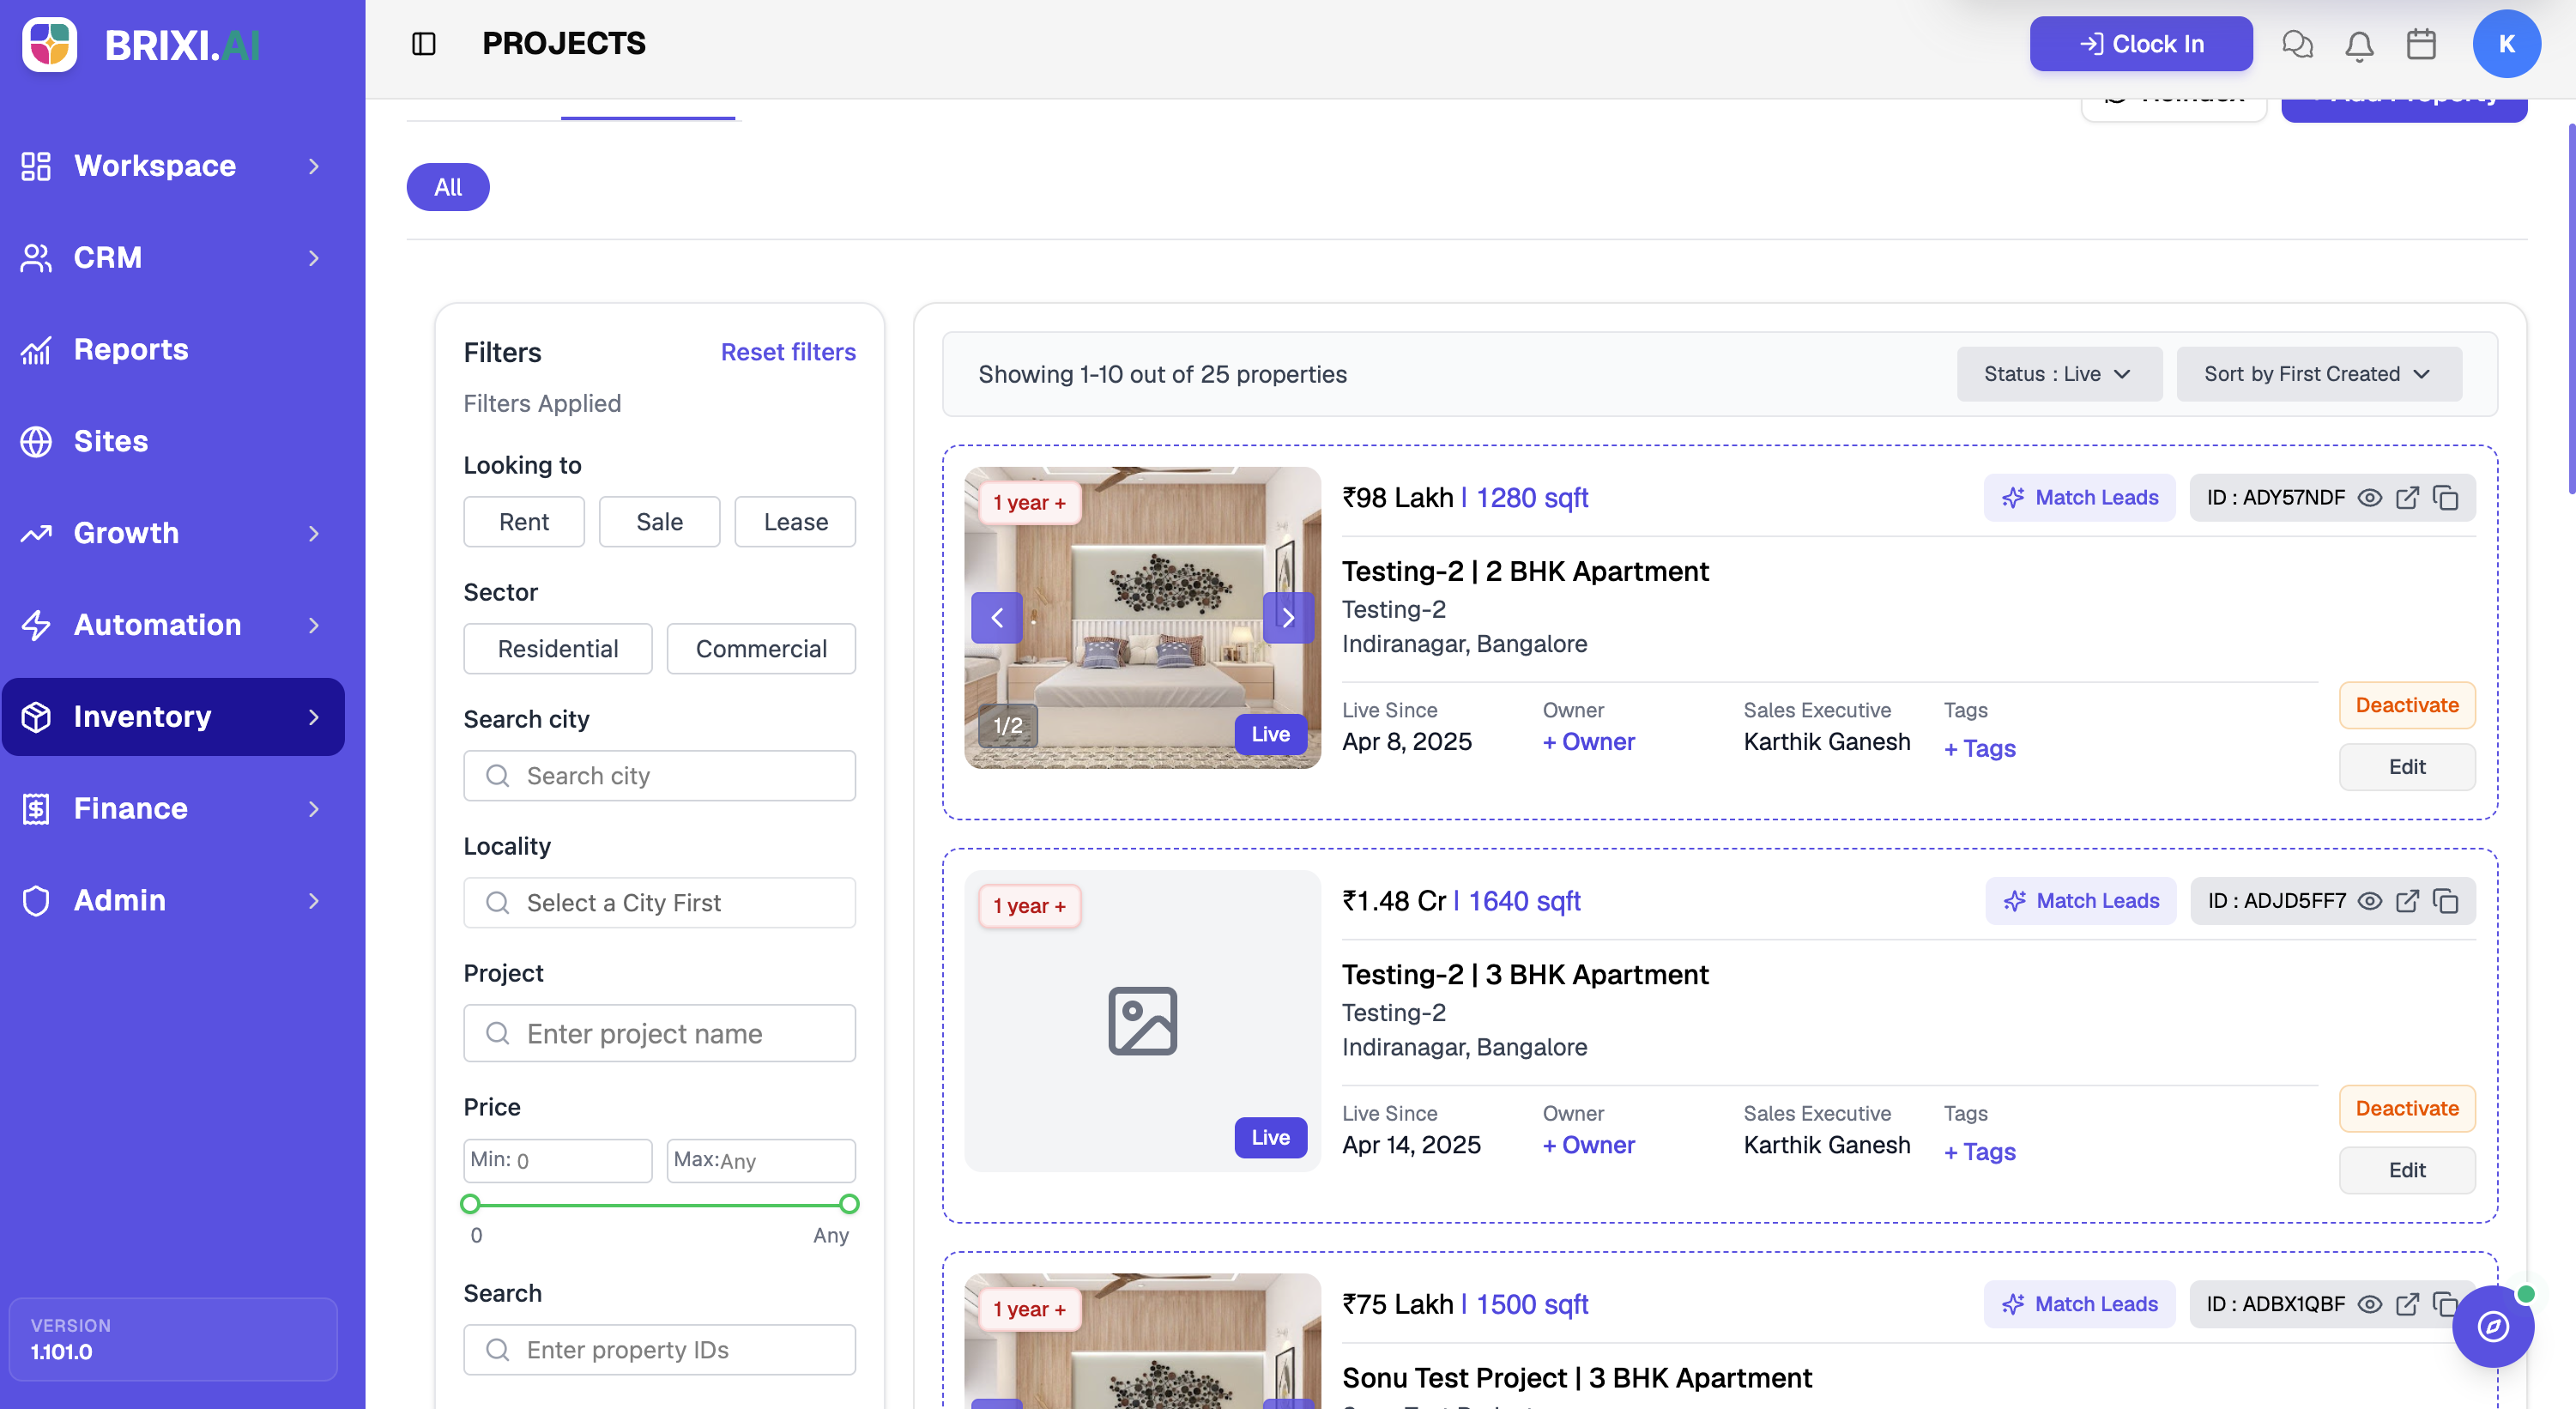Image resolution: width=2576 pixels, height=1409 pixels.
Task: Expand the Workspace menu chevron
Action: click(314, 166)
